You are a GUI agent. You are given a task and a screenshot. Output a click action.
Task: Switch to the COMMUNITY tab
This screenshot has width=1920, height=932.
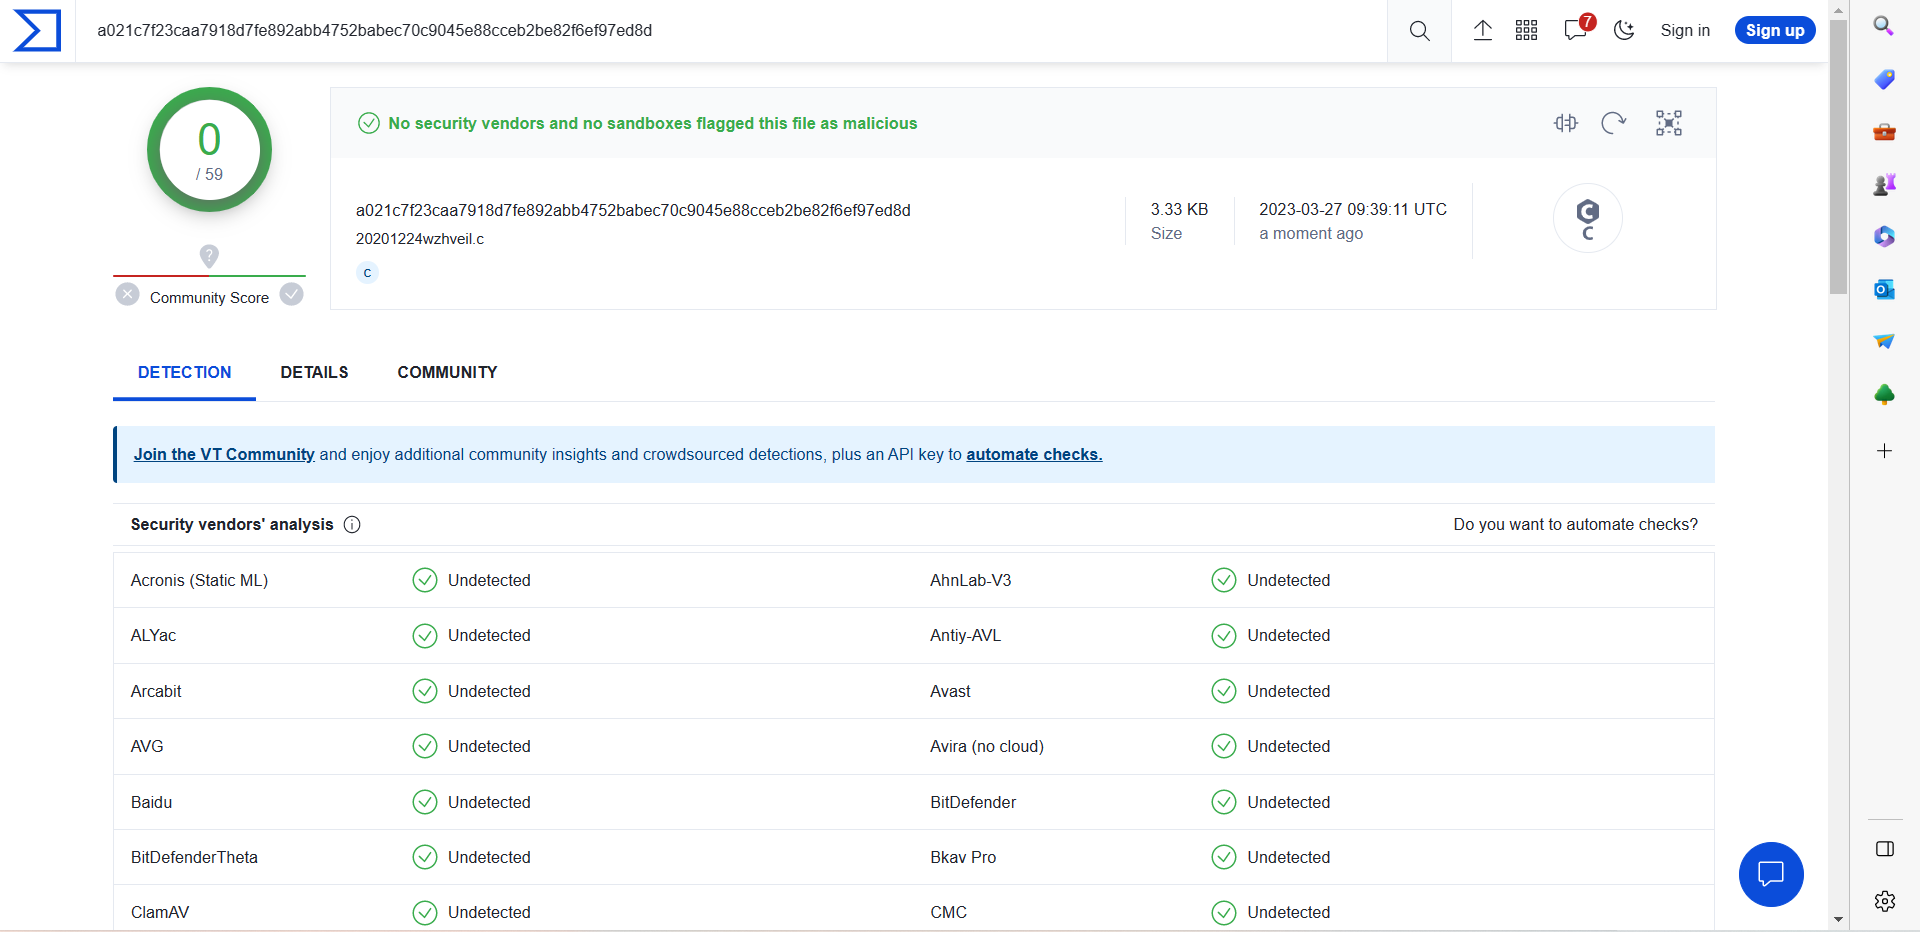447,372
